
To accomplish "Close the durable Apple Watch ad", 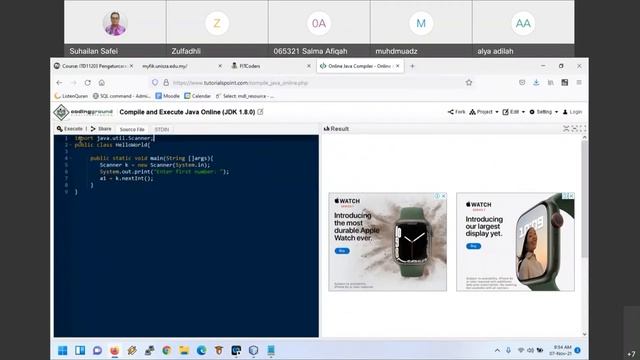I will click(444, 196).
